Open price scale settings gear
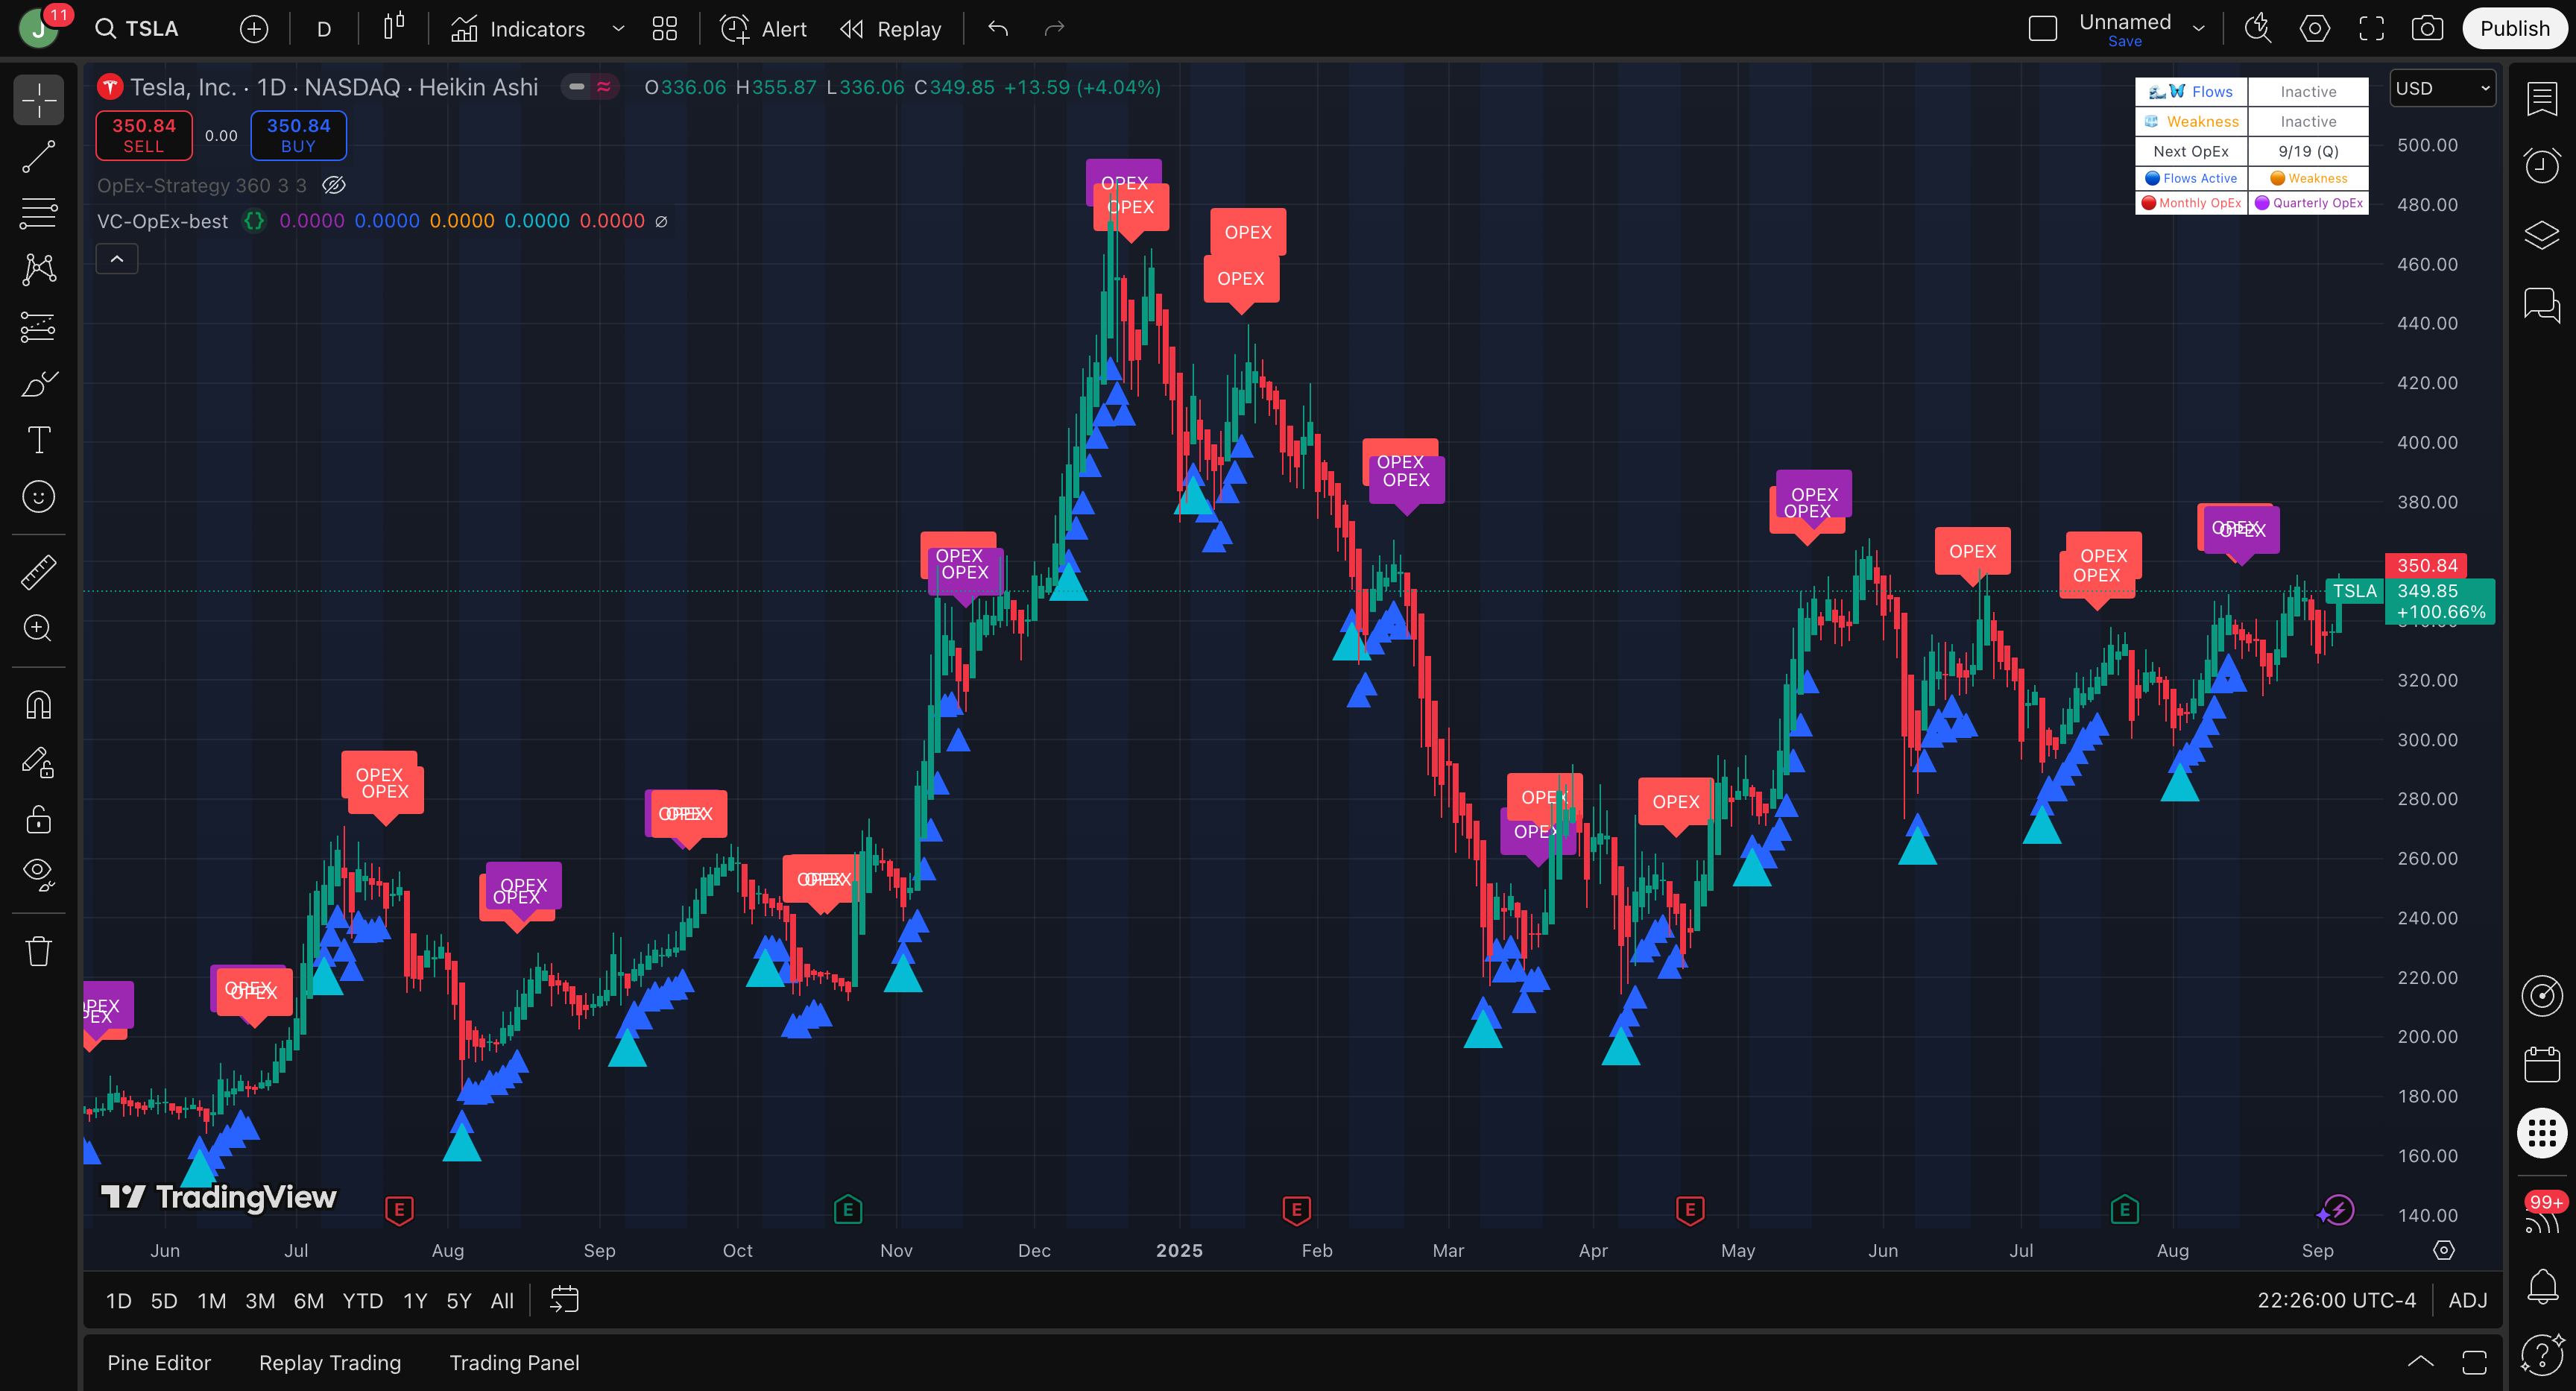 coord(2444,1250)
